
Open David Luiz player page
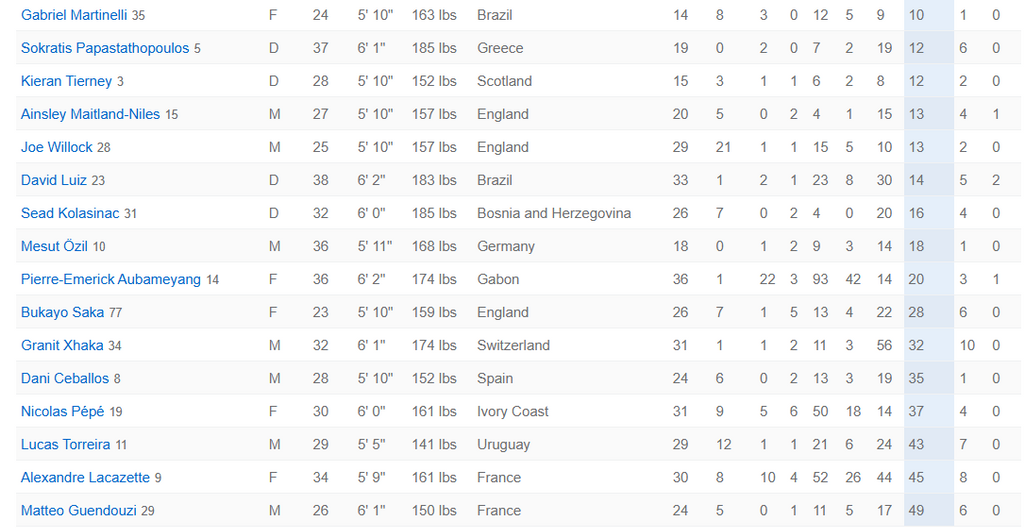(x=54, y=180)
